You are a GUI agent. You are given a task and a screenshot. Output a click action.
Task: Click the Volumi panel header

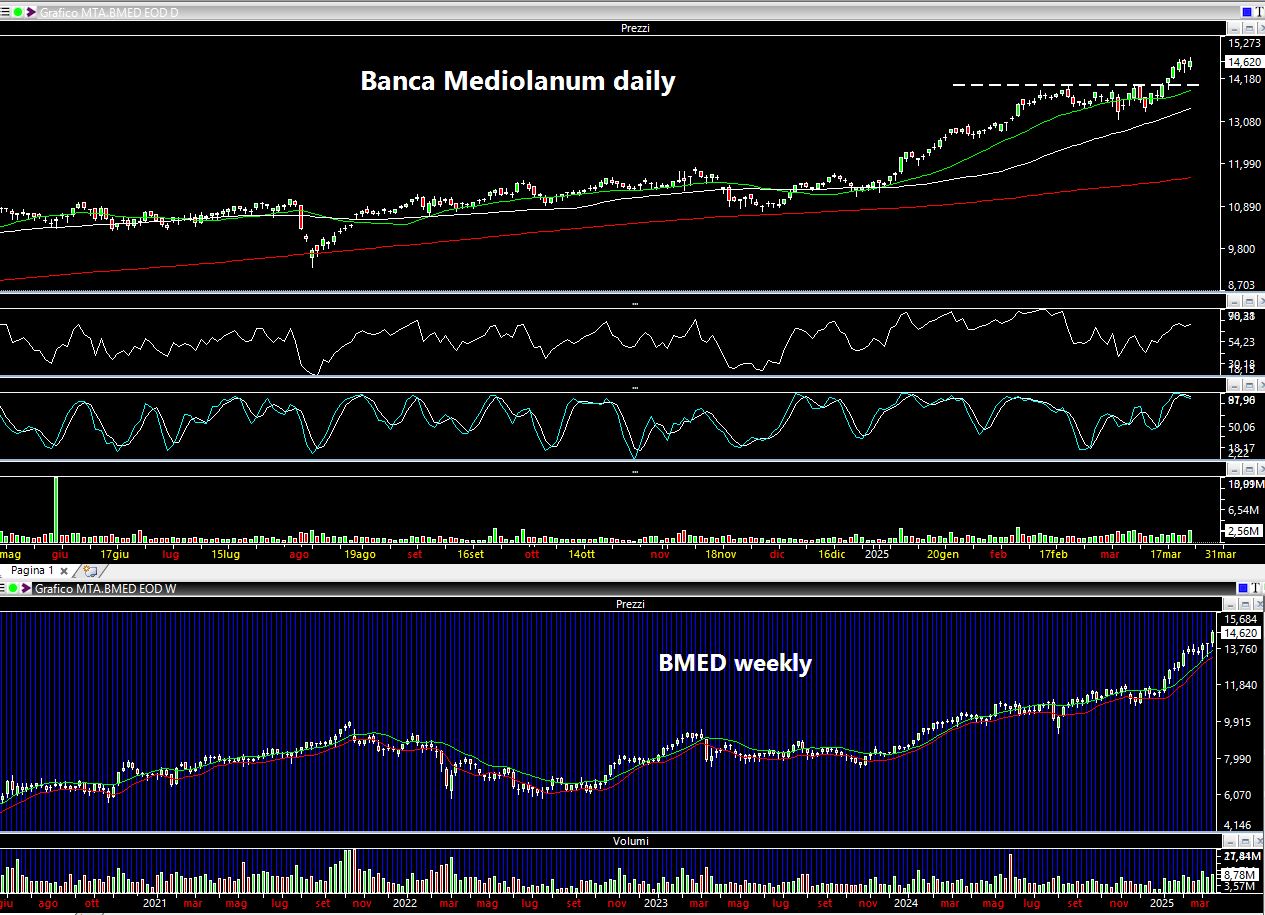click(x=630, y=841)
